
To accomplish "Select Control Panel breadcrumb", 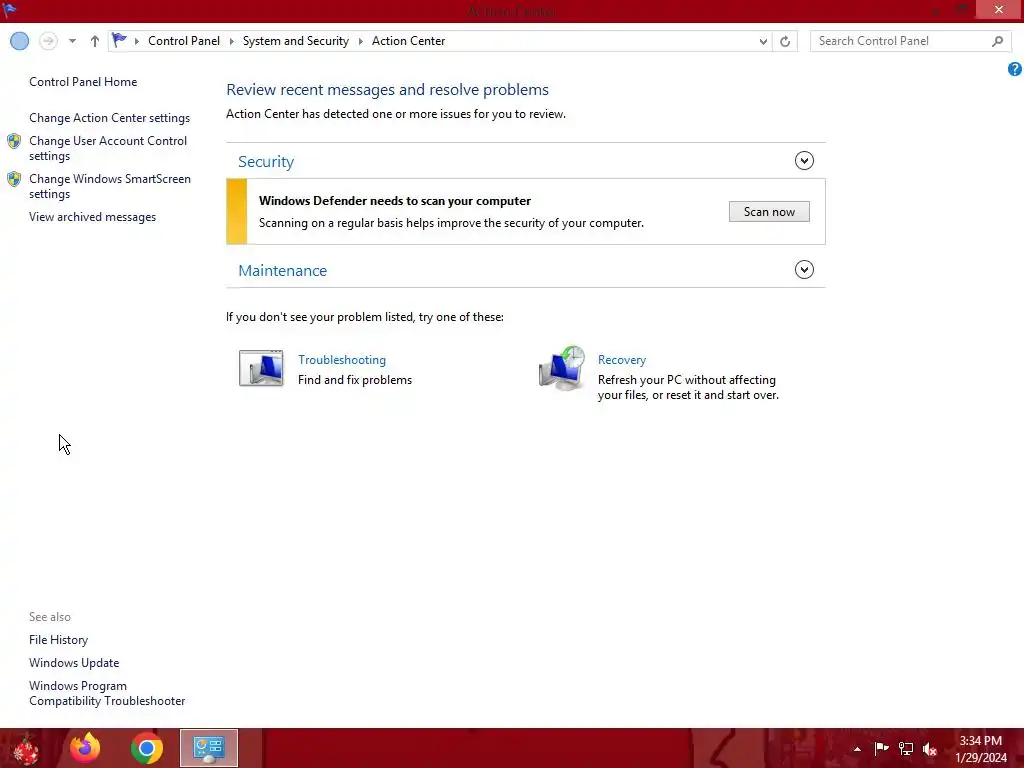I will pos(184,40).
